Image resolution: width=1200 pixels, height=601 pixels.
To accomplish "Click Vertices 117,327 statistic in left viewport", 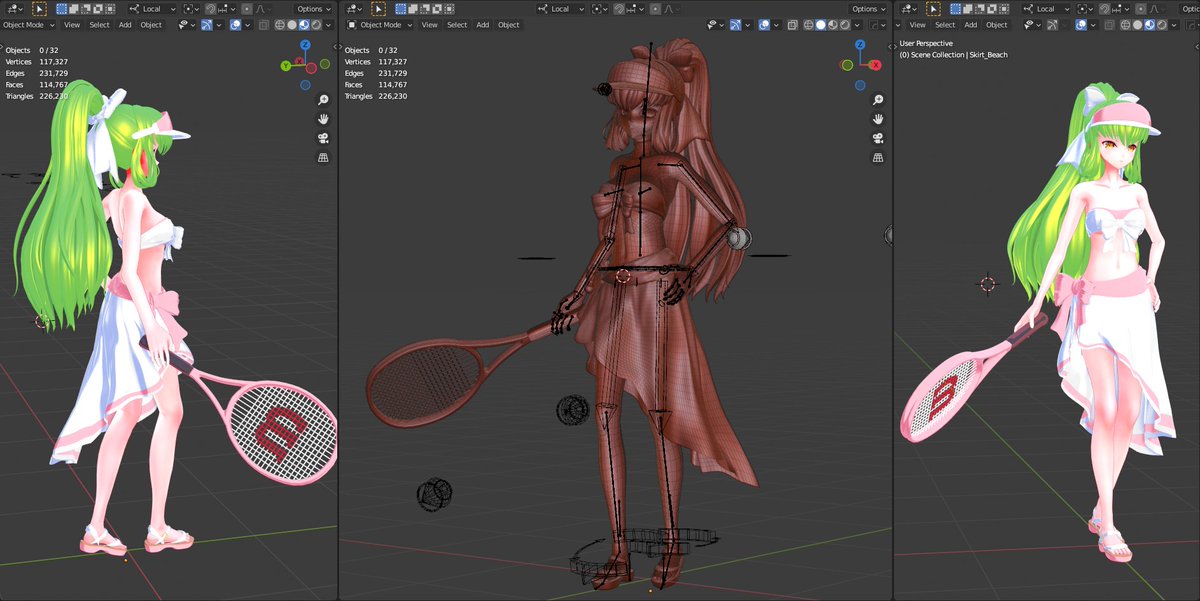I will point(36,62).
